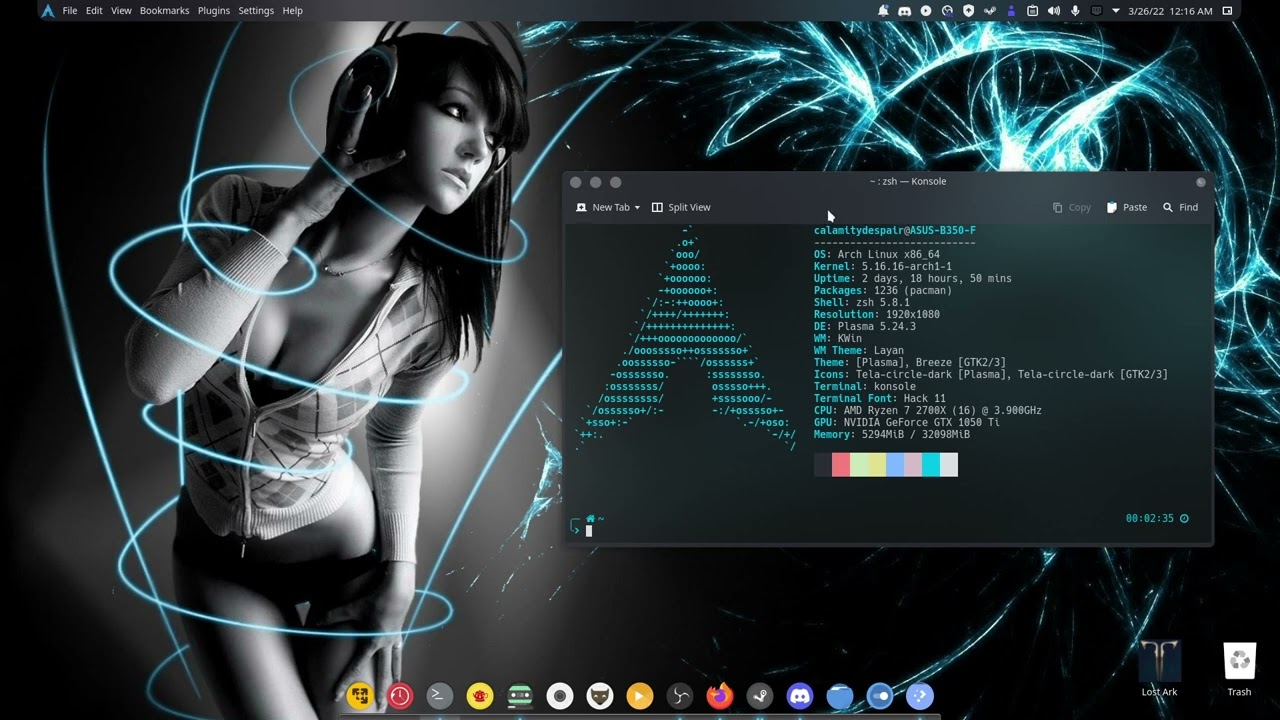
Task: Click the Copy toolbar button
Action: tap(1071, 207)
